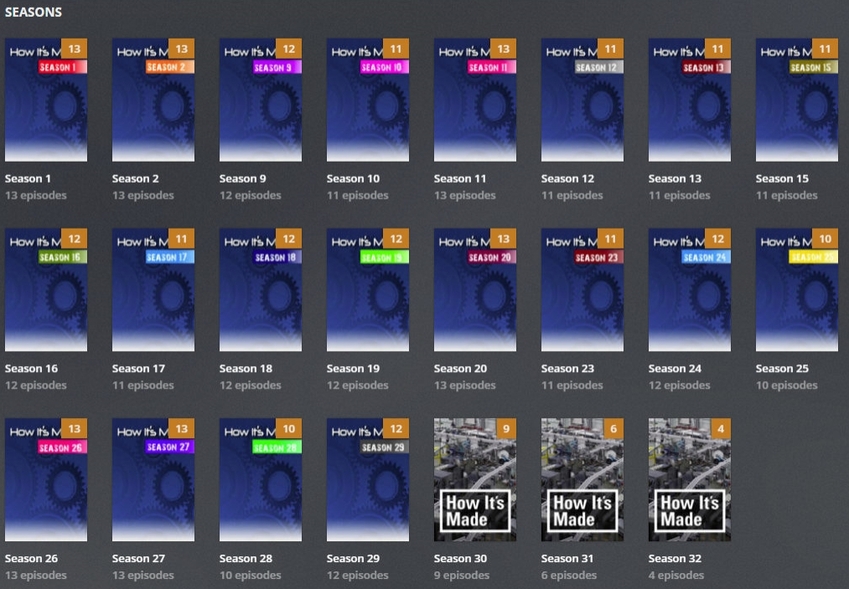Open the Season 18 poster thumbnail

point(260,290)
